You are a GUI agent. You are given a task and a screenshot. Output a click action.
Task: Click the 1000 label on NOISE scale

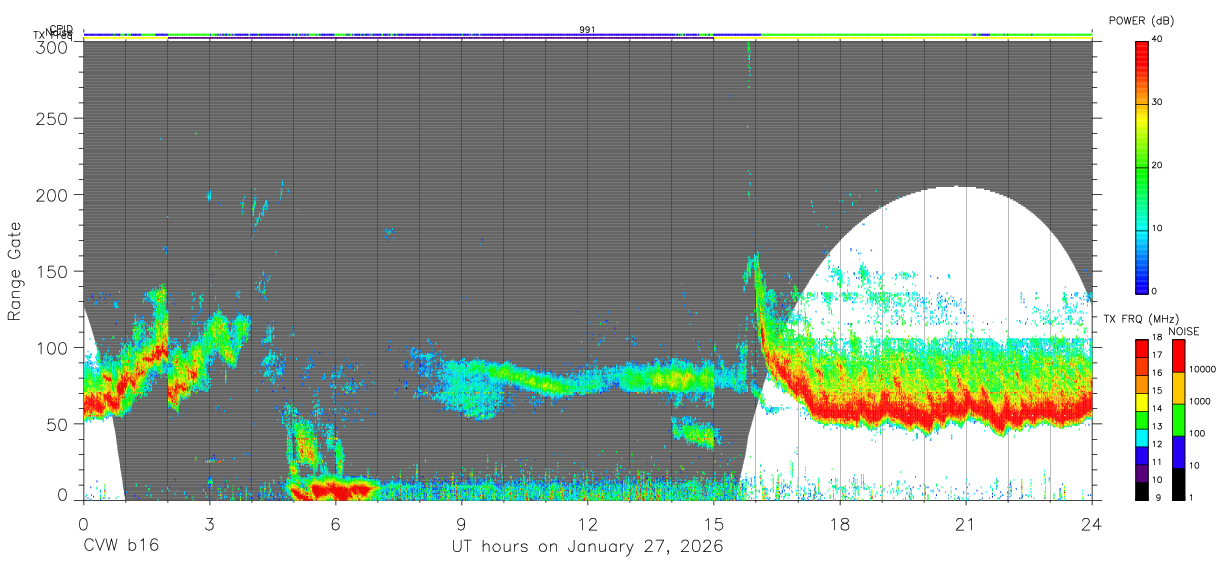[x=1199, y=401]
